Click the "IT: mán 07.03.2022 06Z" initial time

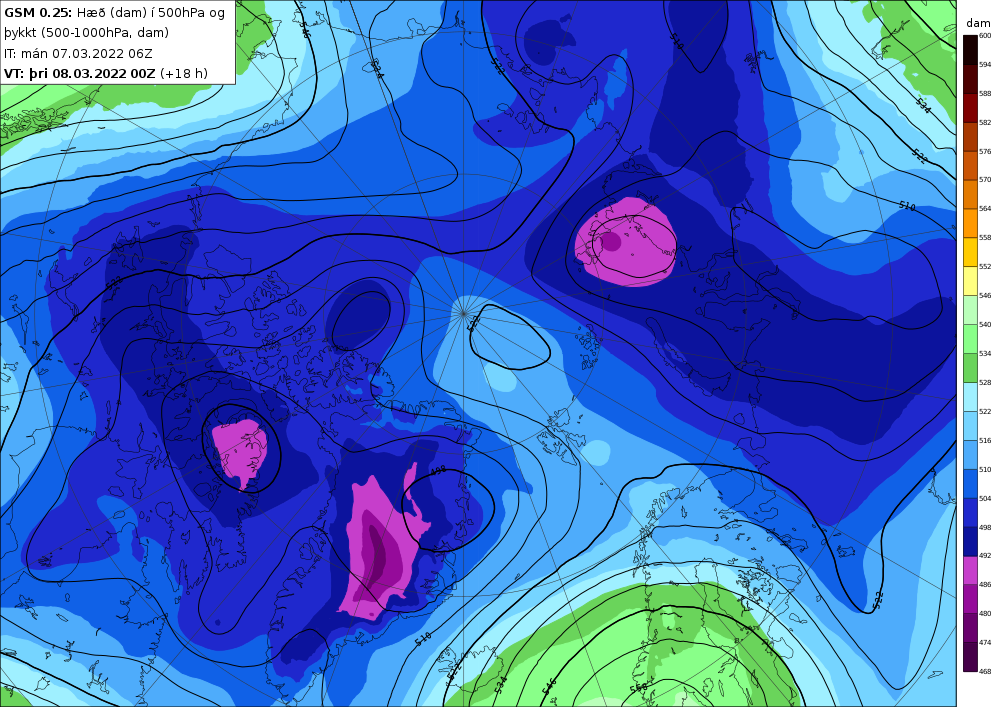78,54
